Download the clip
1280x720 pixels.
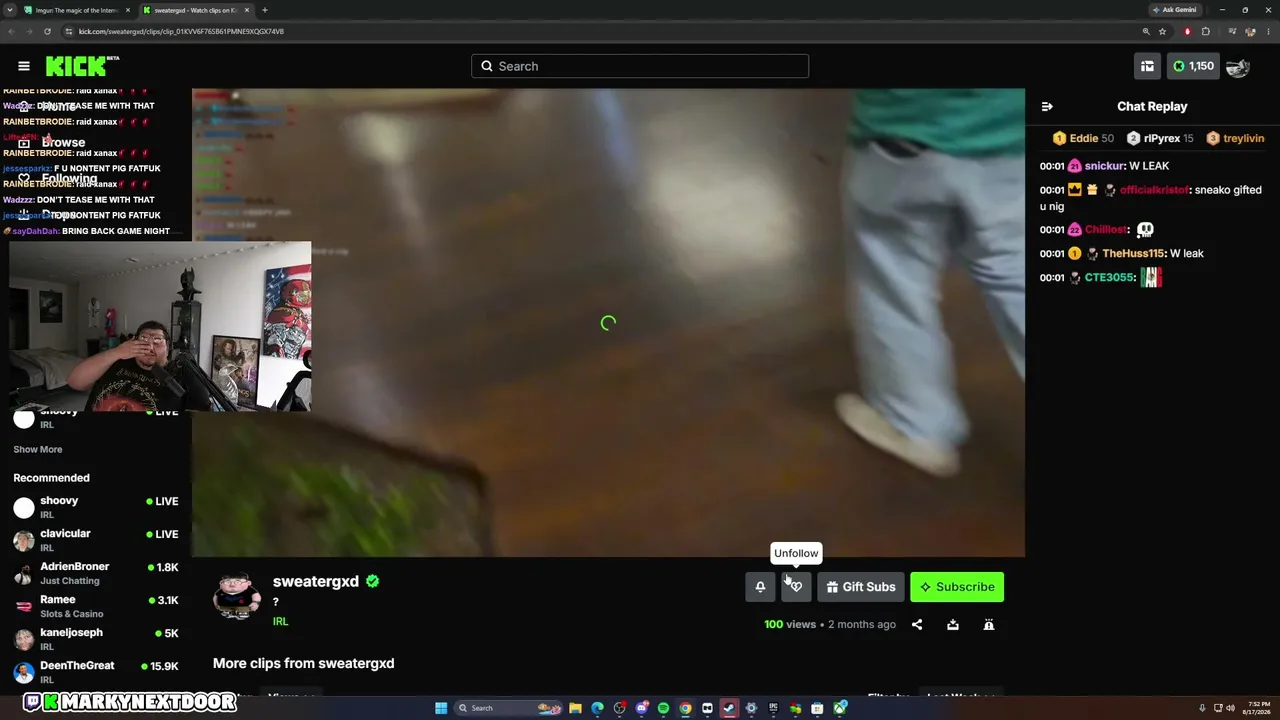(x=953, y=625)
